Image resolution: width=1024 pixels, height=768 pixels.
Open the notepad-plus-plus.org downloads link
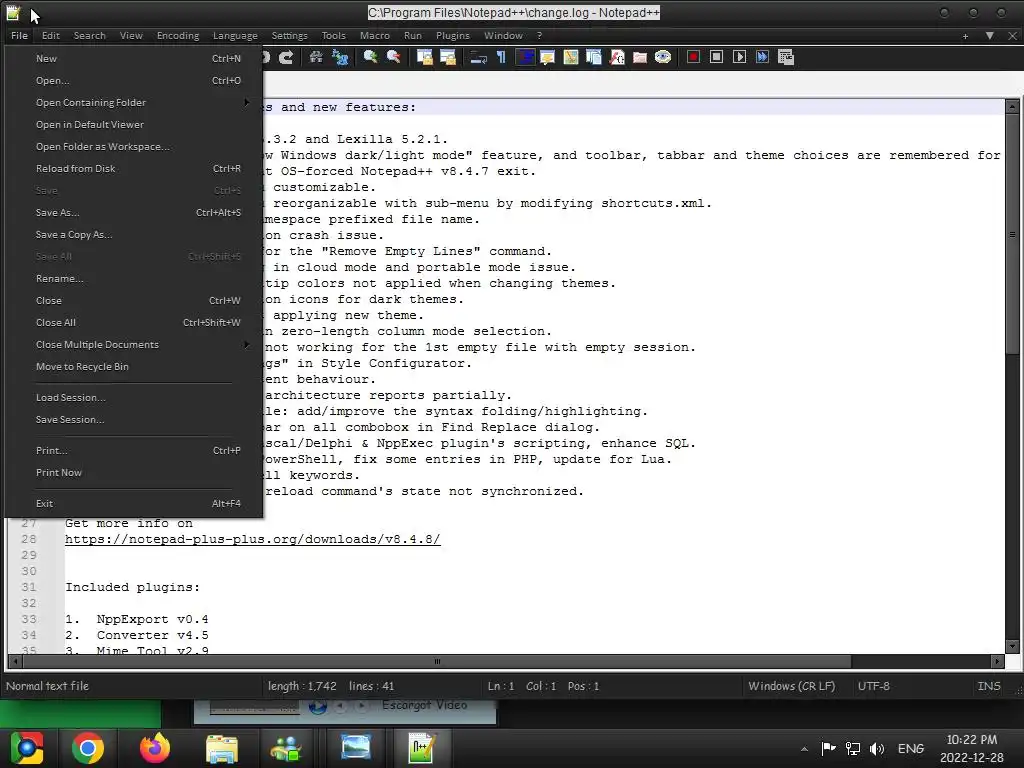(253, 539)
